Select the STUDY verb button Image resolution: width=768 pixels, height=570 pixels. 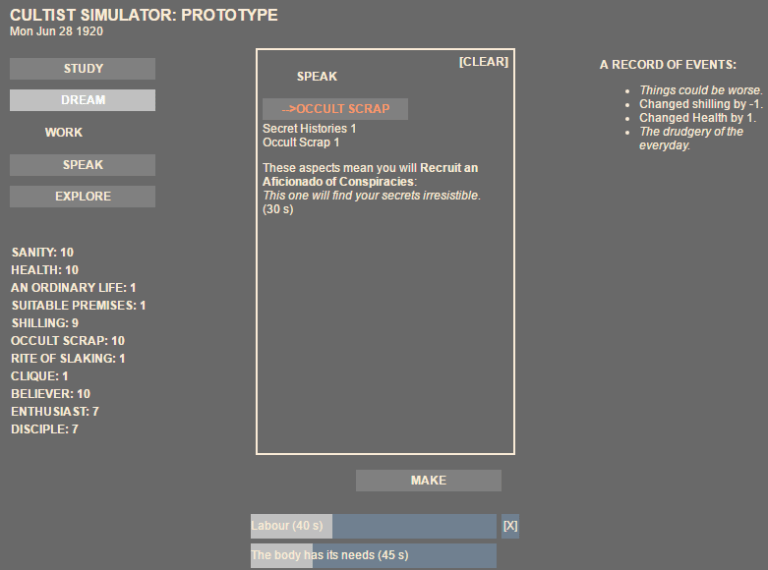tap(82, 69)
